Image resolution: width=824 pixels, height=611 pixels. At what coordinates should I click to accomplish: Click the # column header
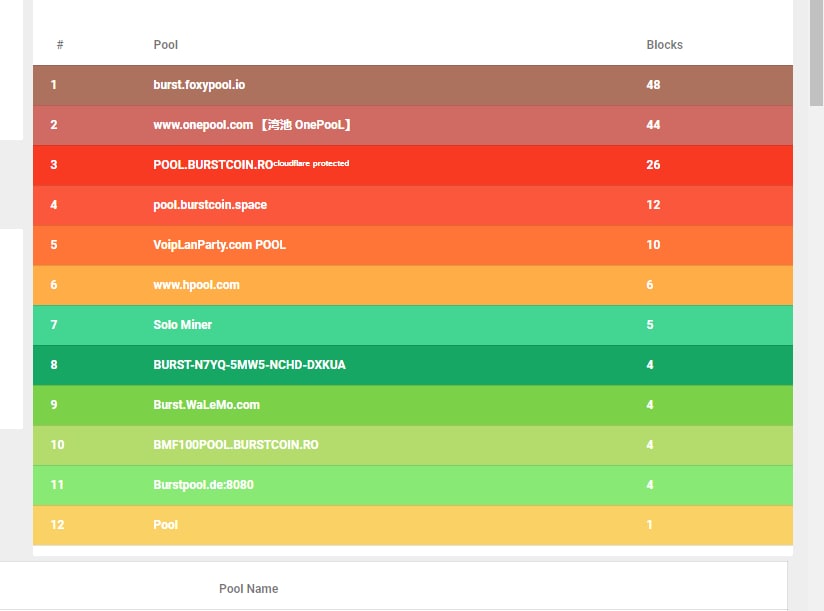60,45
